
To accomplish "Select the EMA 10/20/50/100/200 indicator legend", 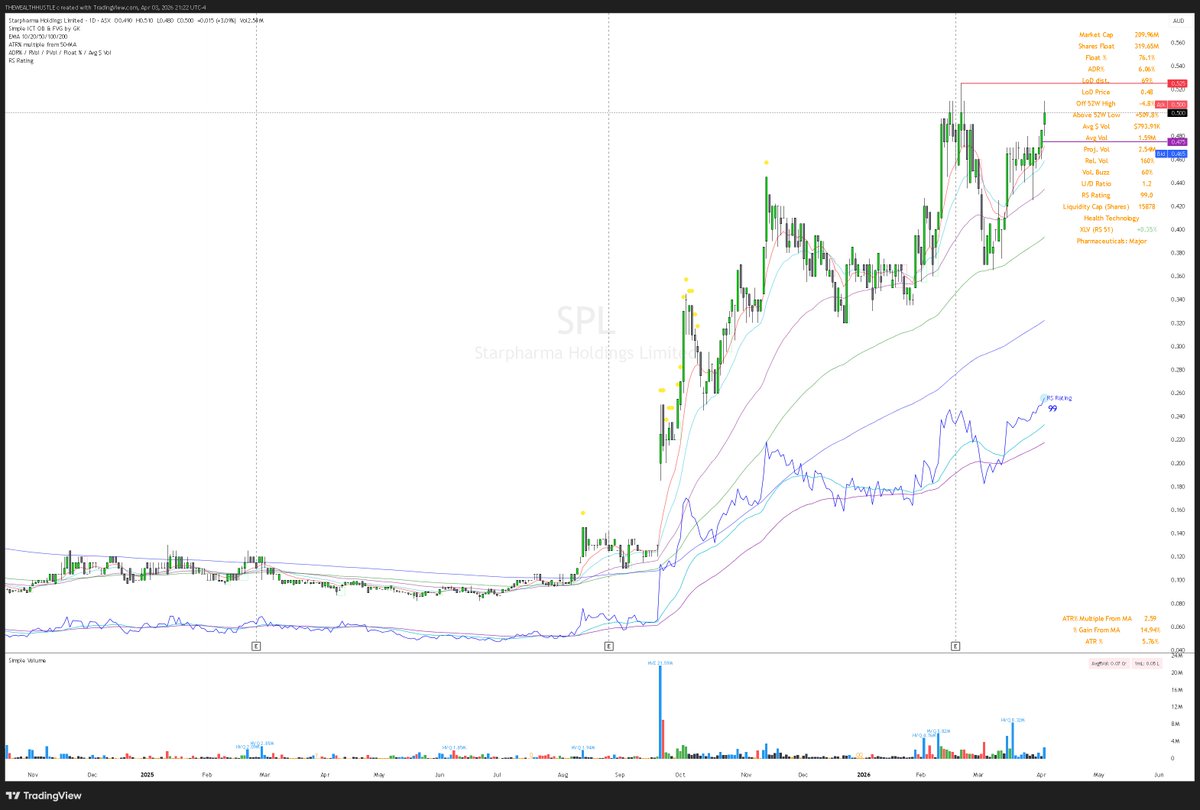I will (x=37, y=36).
